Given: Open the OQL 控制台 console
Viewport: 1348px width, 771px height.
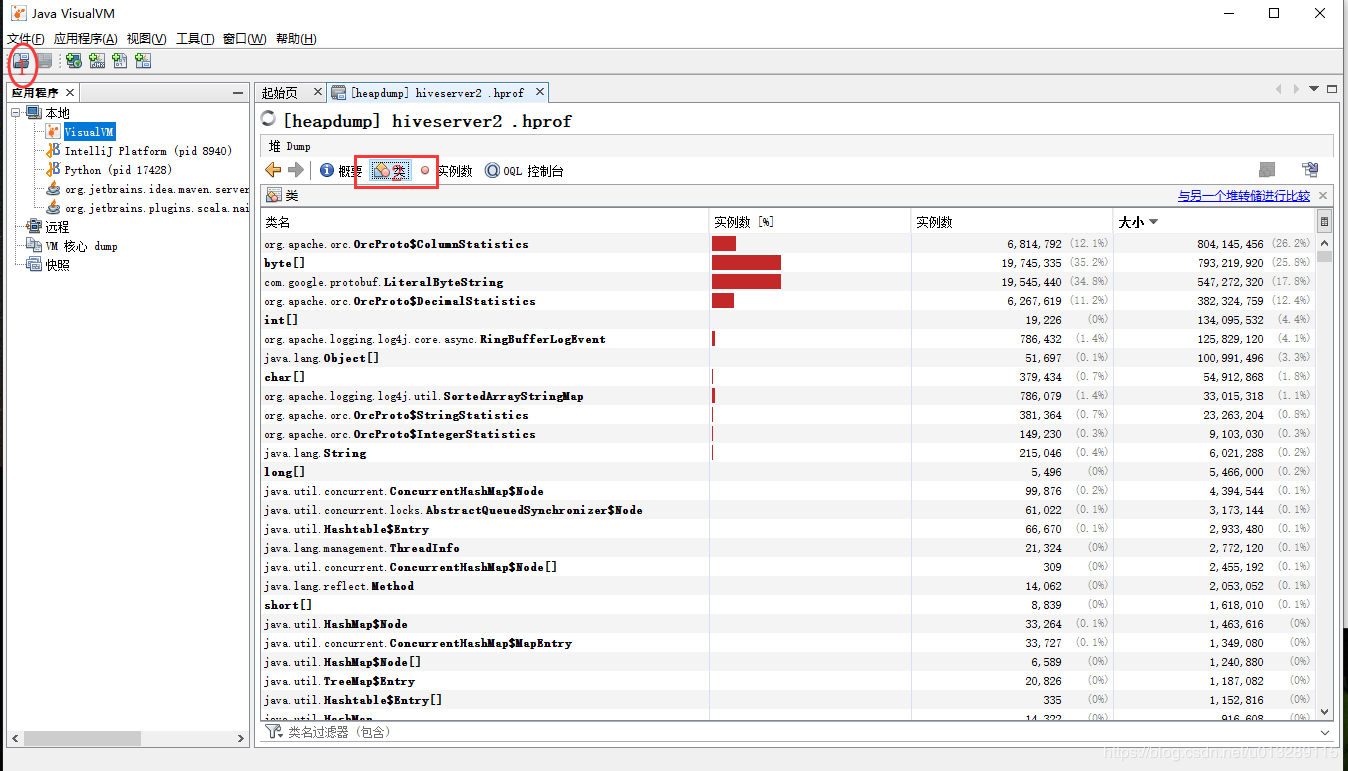Looking at the screenshot, I should pos(524,171).
